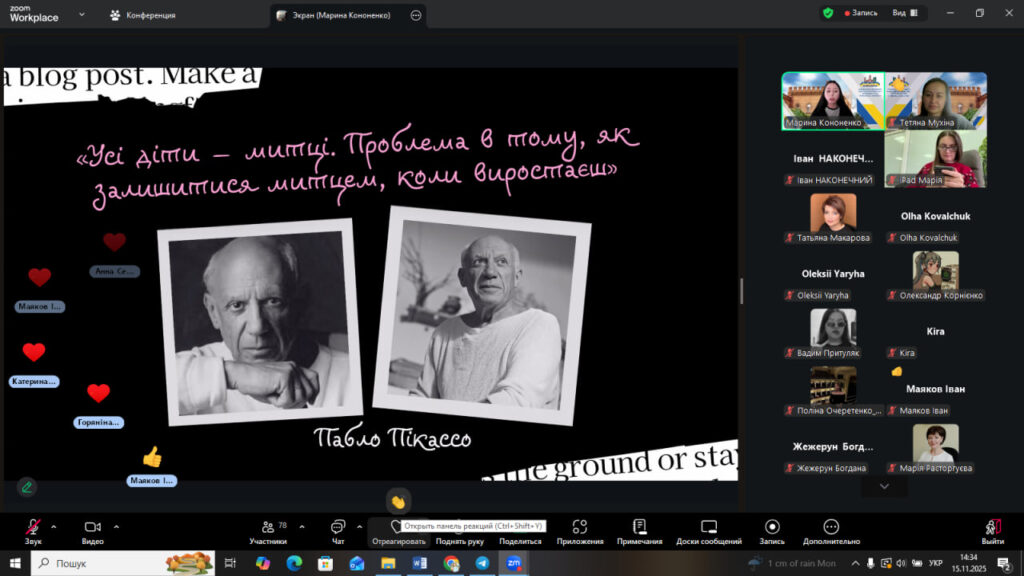Expand audio options arrow next to Звук
The image size is (1024, 576).
click(x=54, y=526)
